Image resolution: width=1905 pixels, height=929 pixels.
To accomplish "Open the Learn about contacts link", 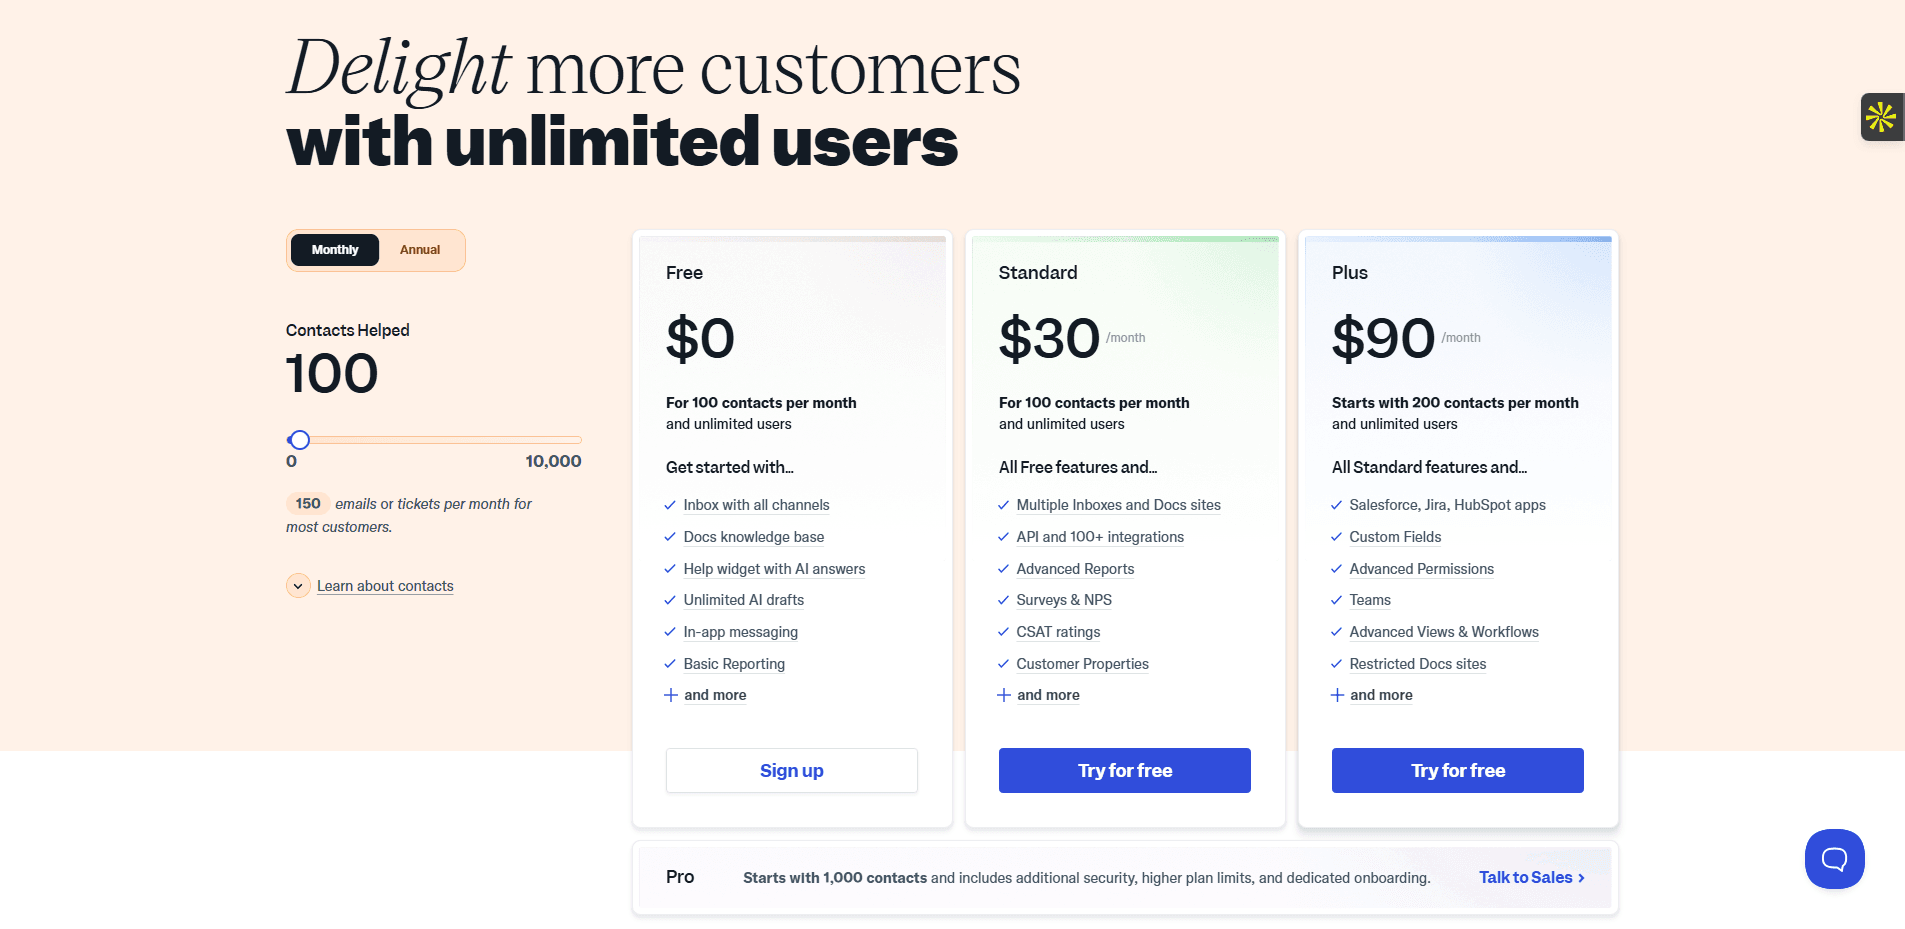I will click(385, 586).
